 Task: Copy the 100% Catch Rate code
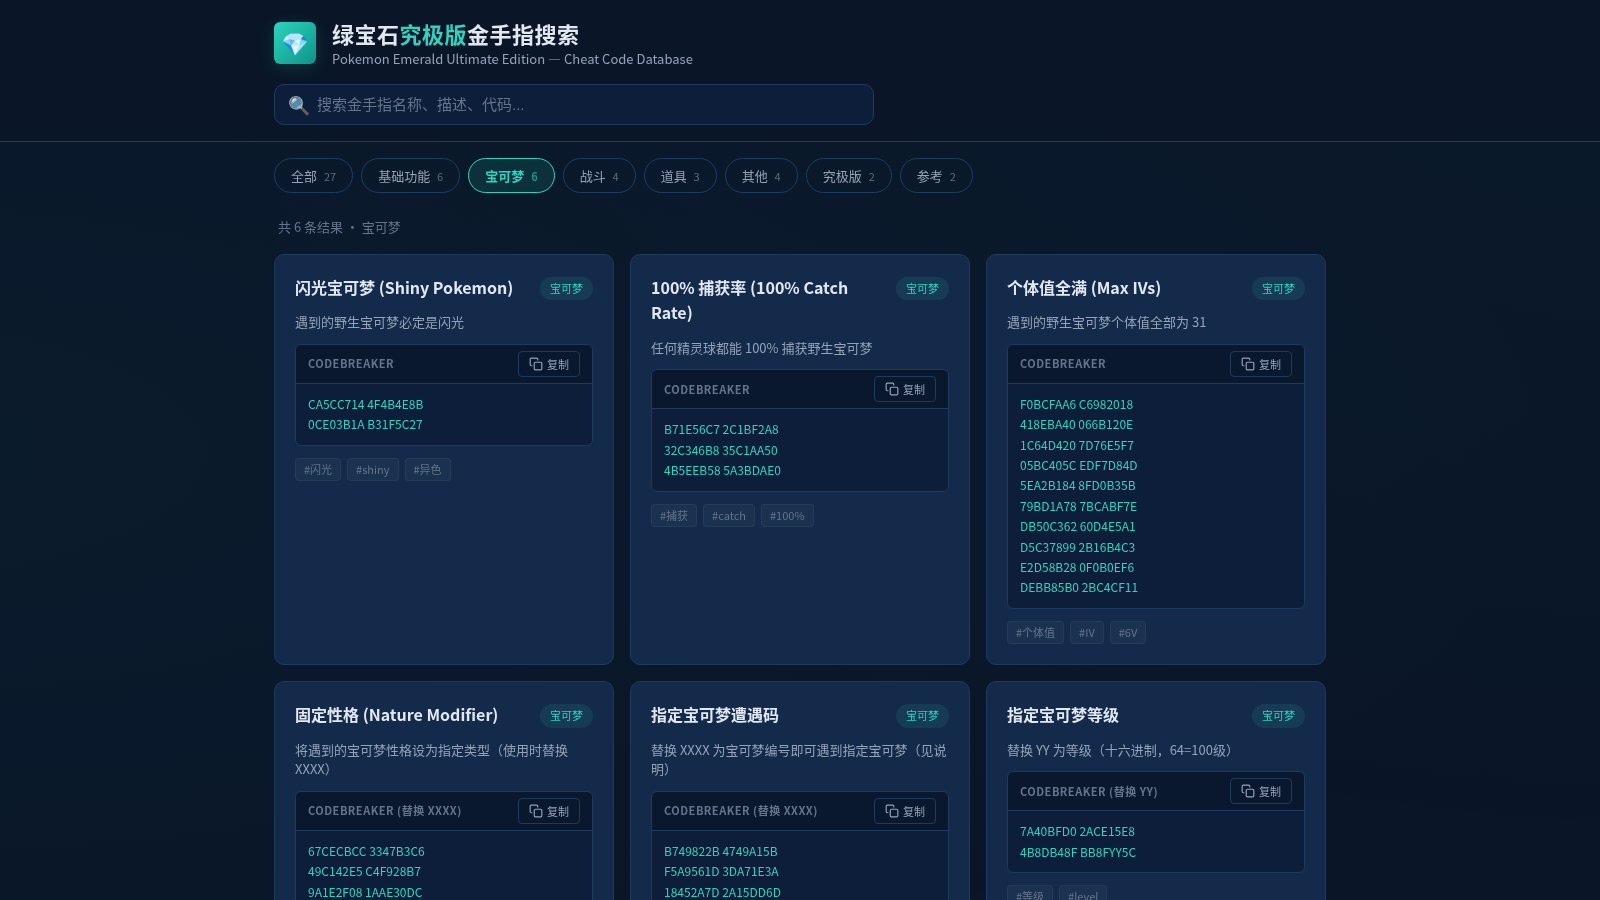pyautogui.click(x=905, y=390)
